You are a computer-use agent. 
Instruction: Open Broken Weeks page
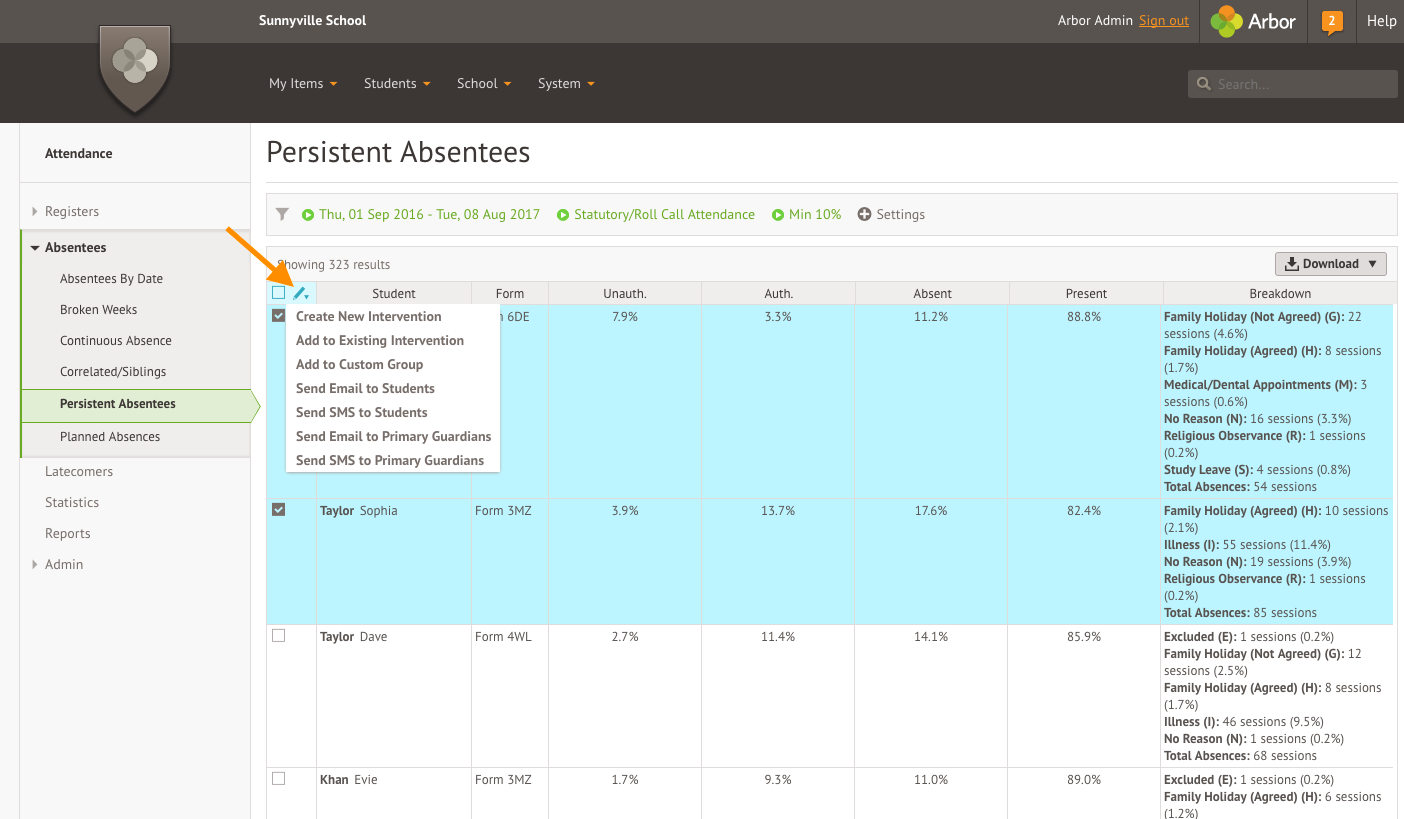tap(98, 310)
